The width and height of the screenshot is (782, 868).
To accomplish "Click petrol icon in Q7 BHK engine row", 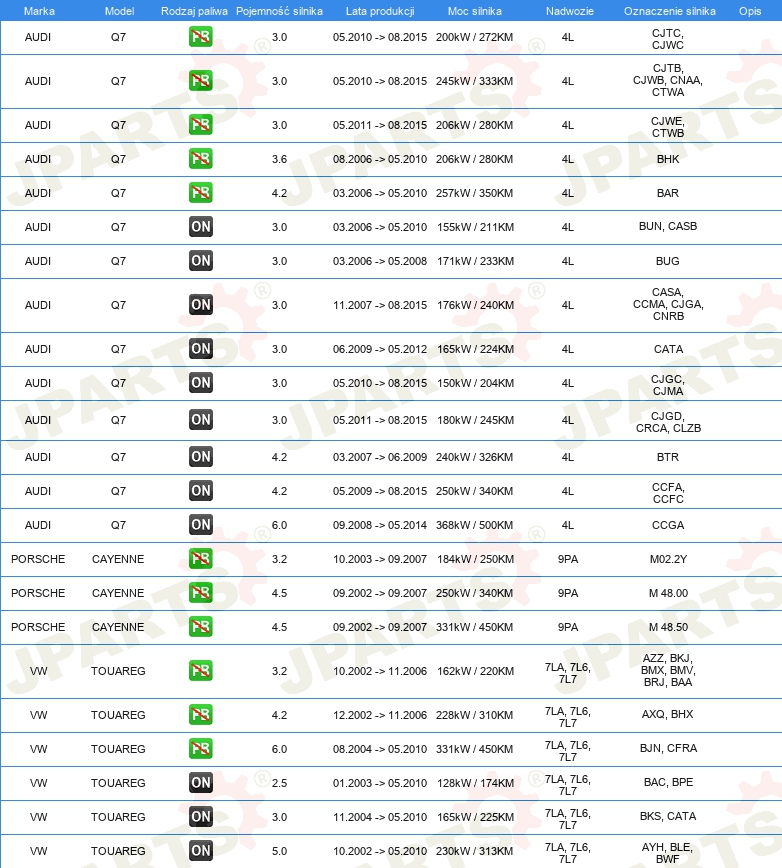I will (200, 159).
